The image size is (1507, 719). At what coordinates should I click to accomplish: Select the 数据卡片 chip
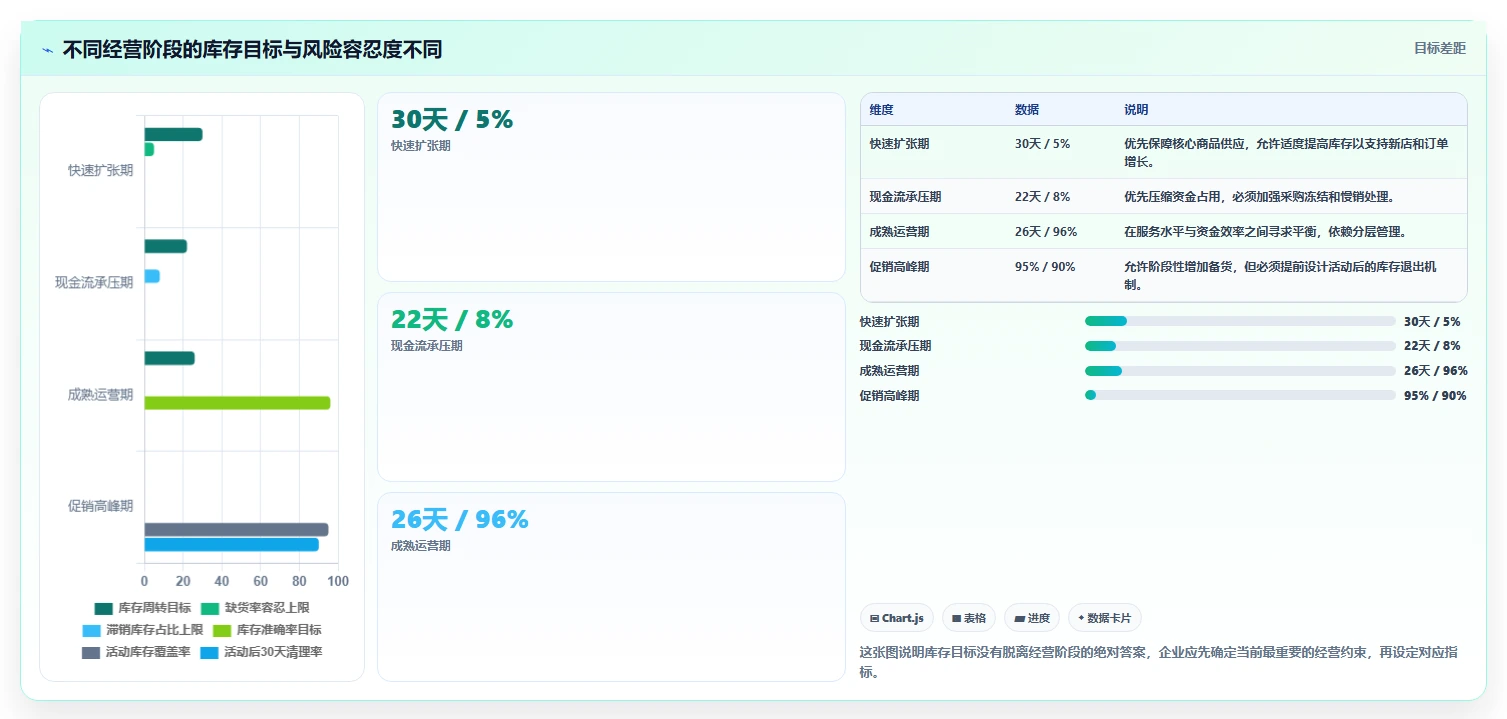click(1105, 618)
